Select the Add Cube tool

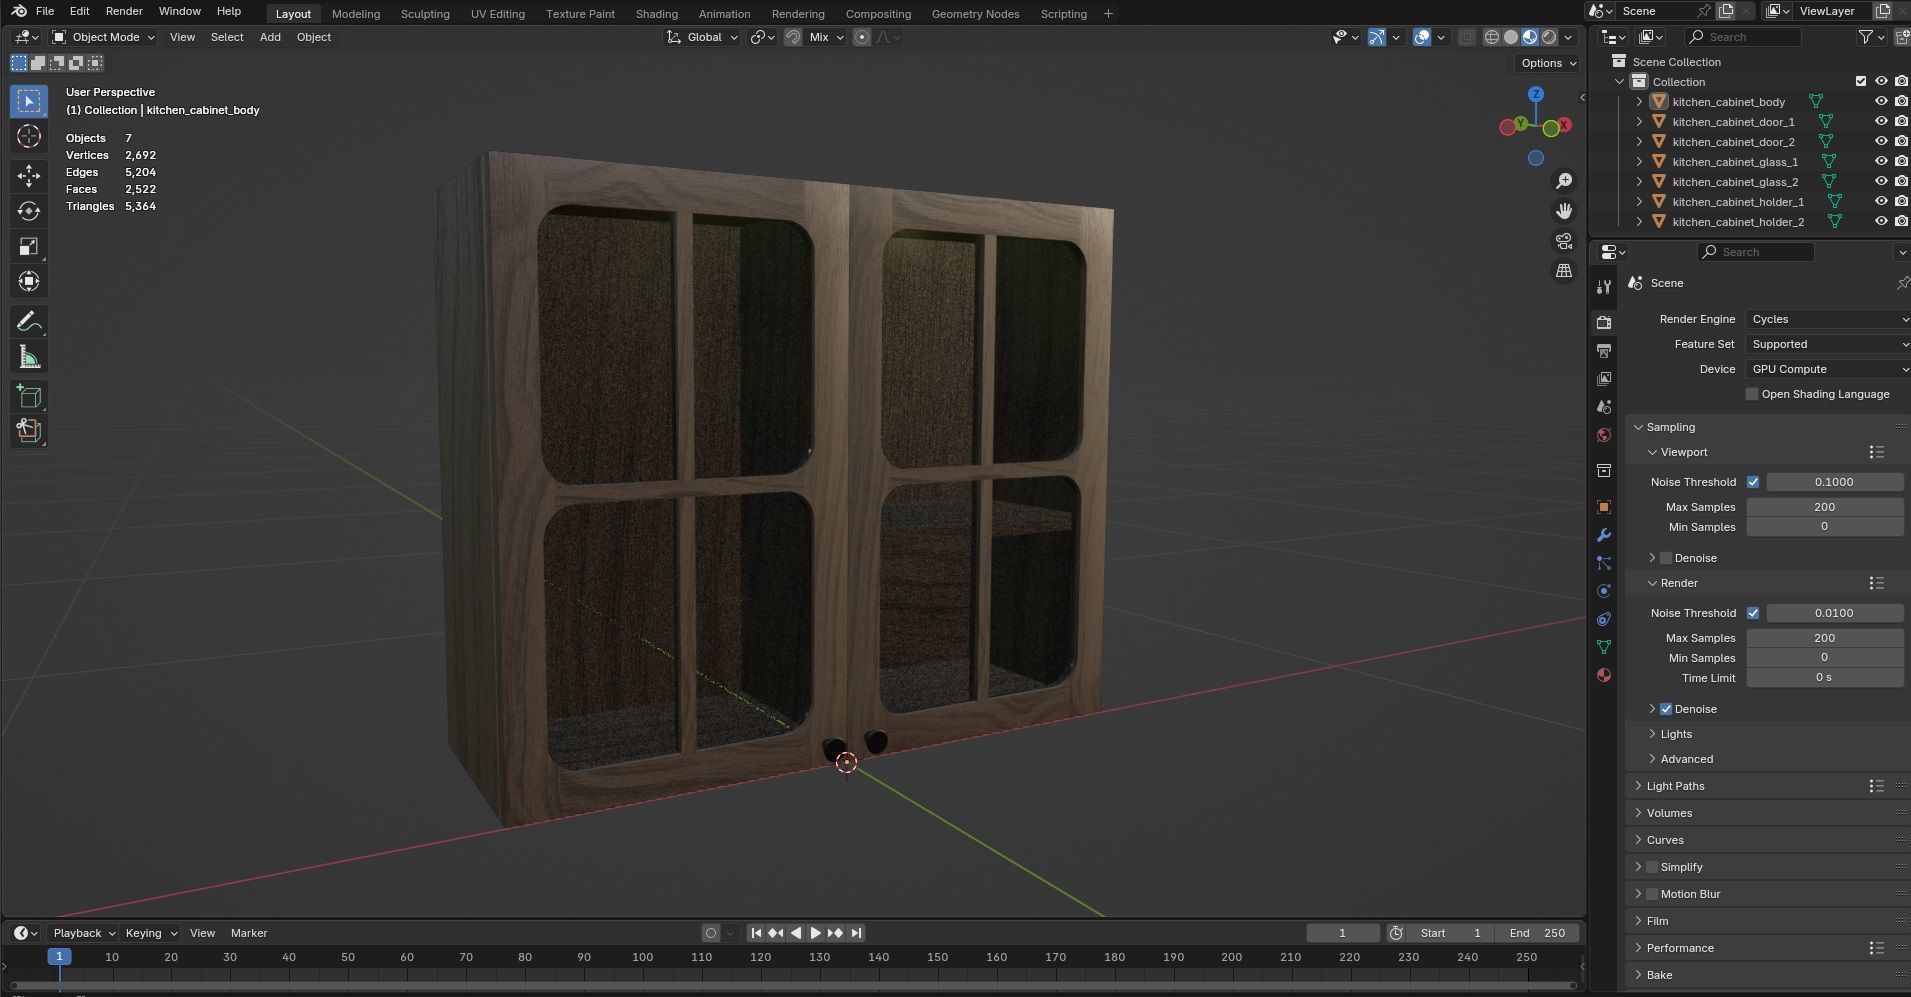click(29, 397)
